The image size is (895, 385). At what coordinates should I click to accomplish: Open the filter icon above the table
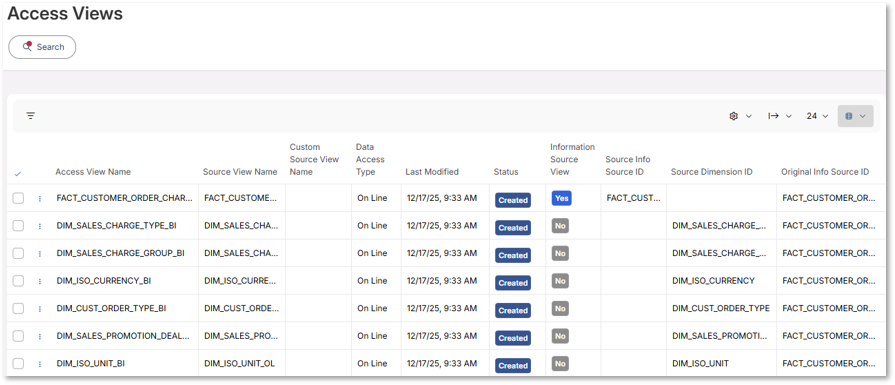31,116
